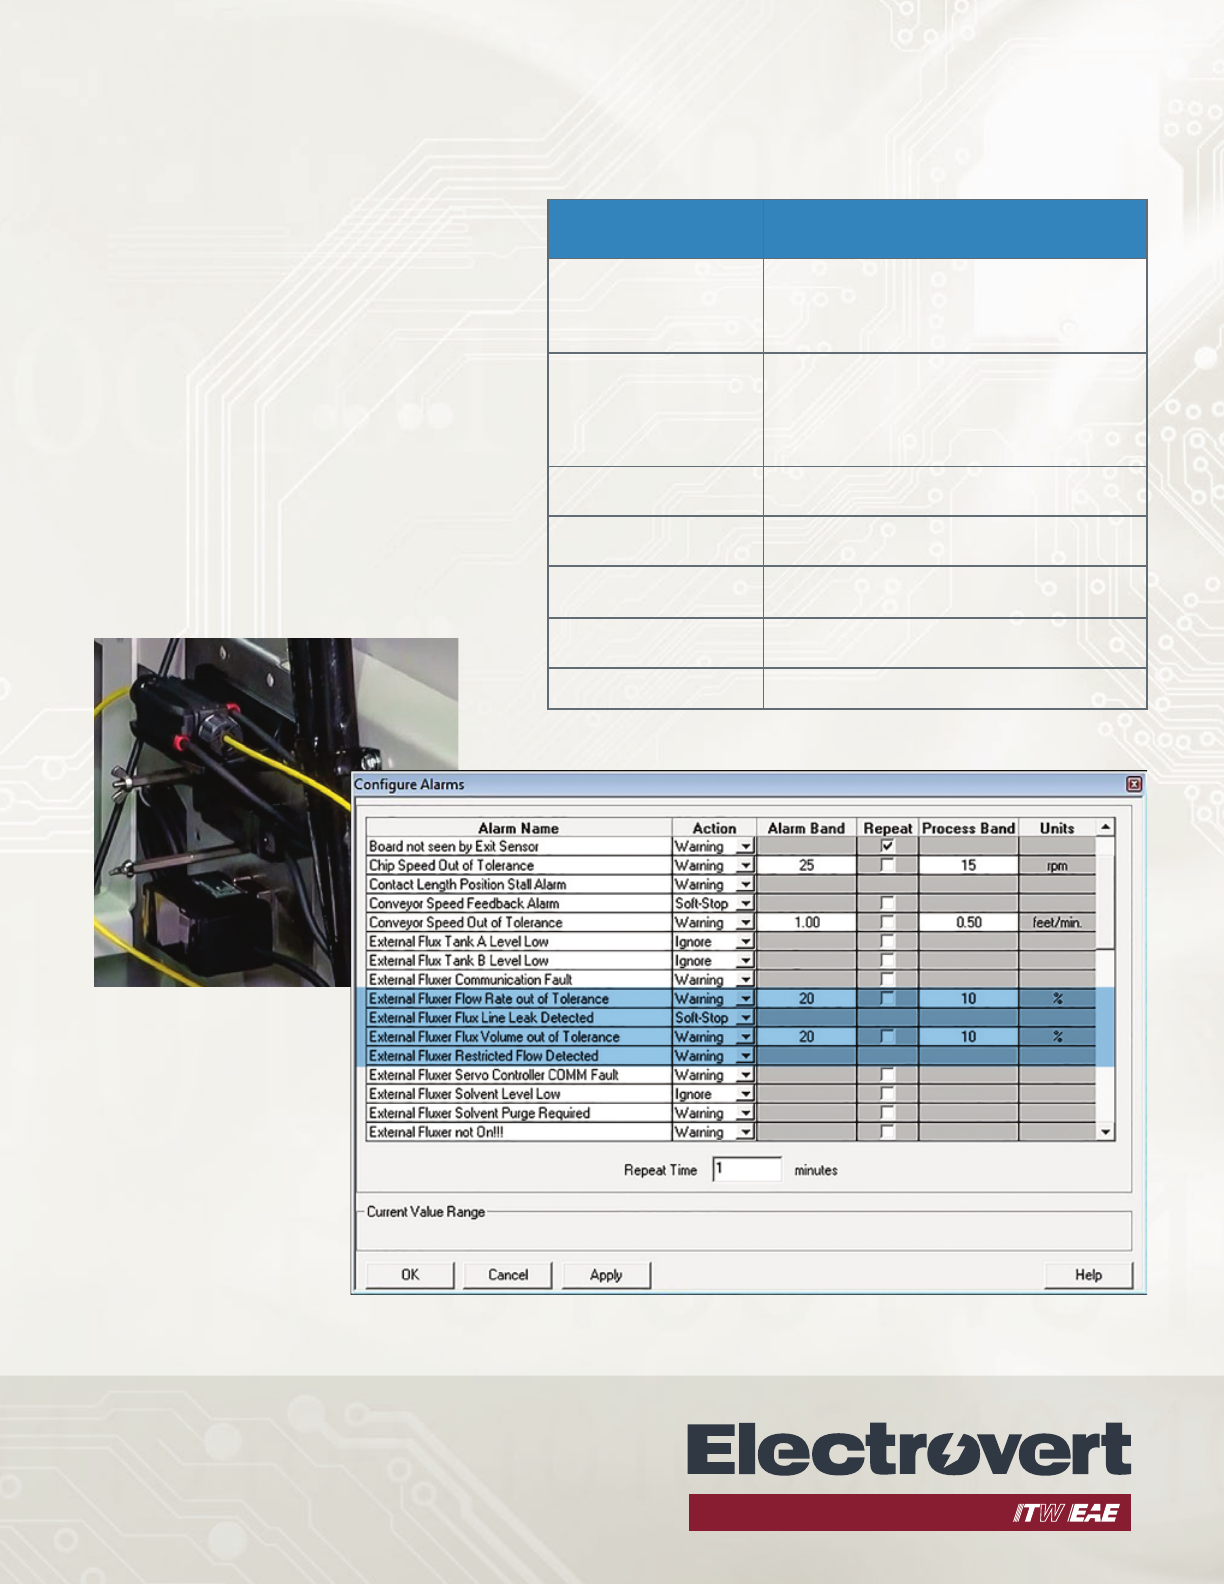Enable Repeat for Chip Speed Out of Tolerance
Viewport: 1224px width, 1584px height.
[x=887, y=865]
